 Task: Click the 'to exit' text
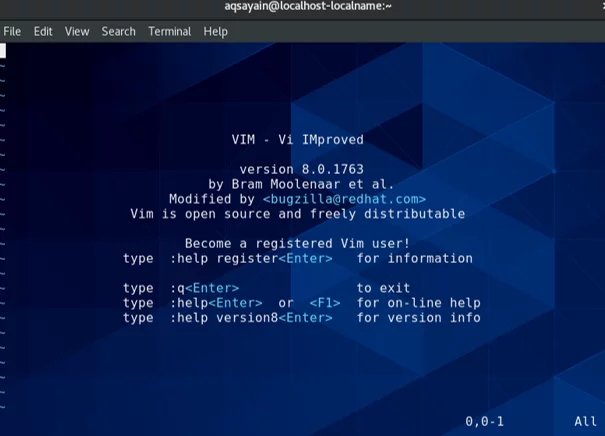coord(383,288)
